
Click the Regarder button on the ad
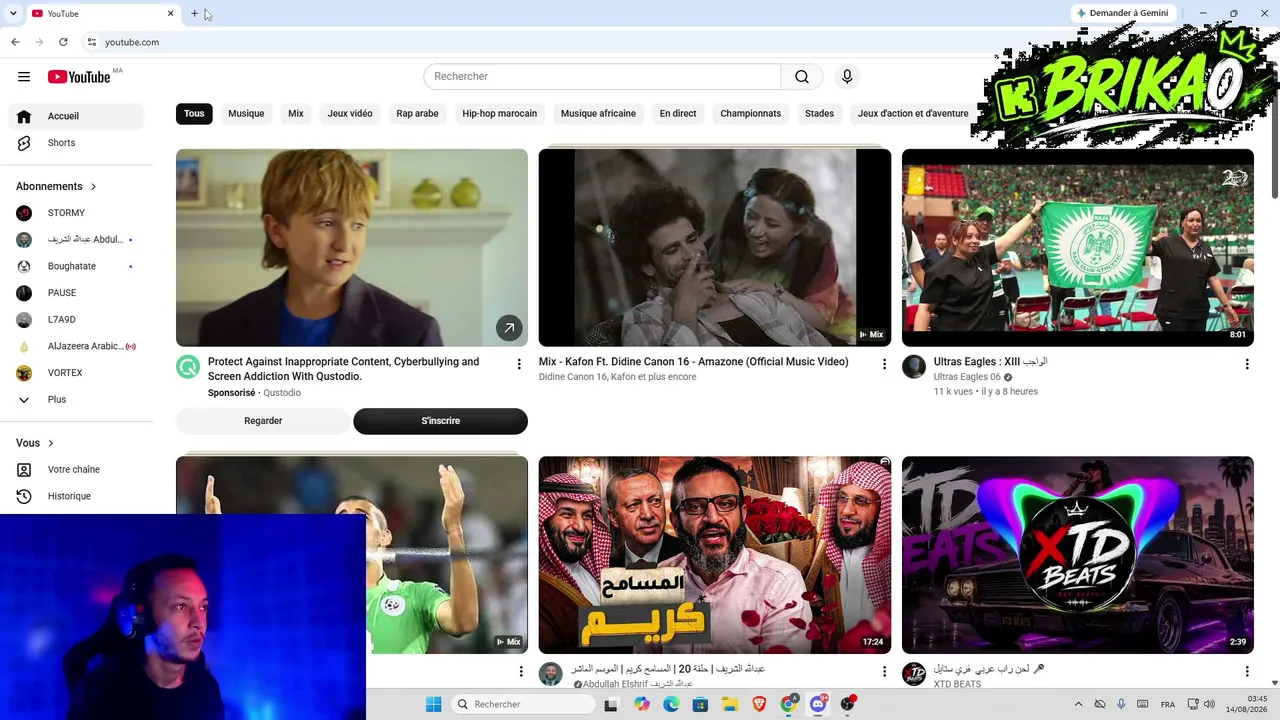click(x=263, y=421)
